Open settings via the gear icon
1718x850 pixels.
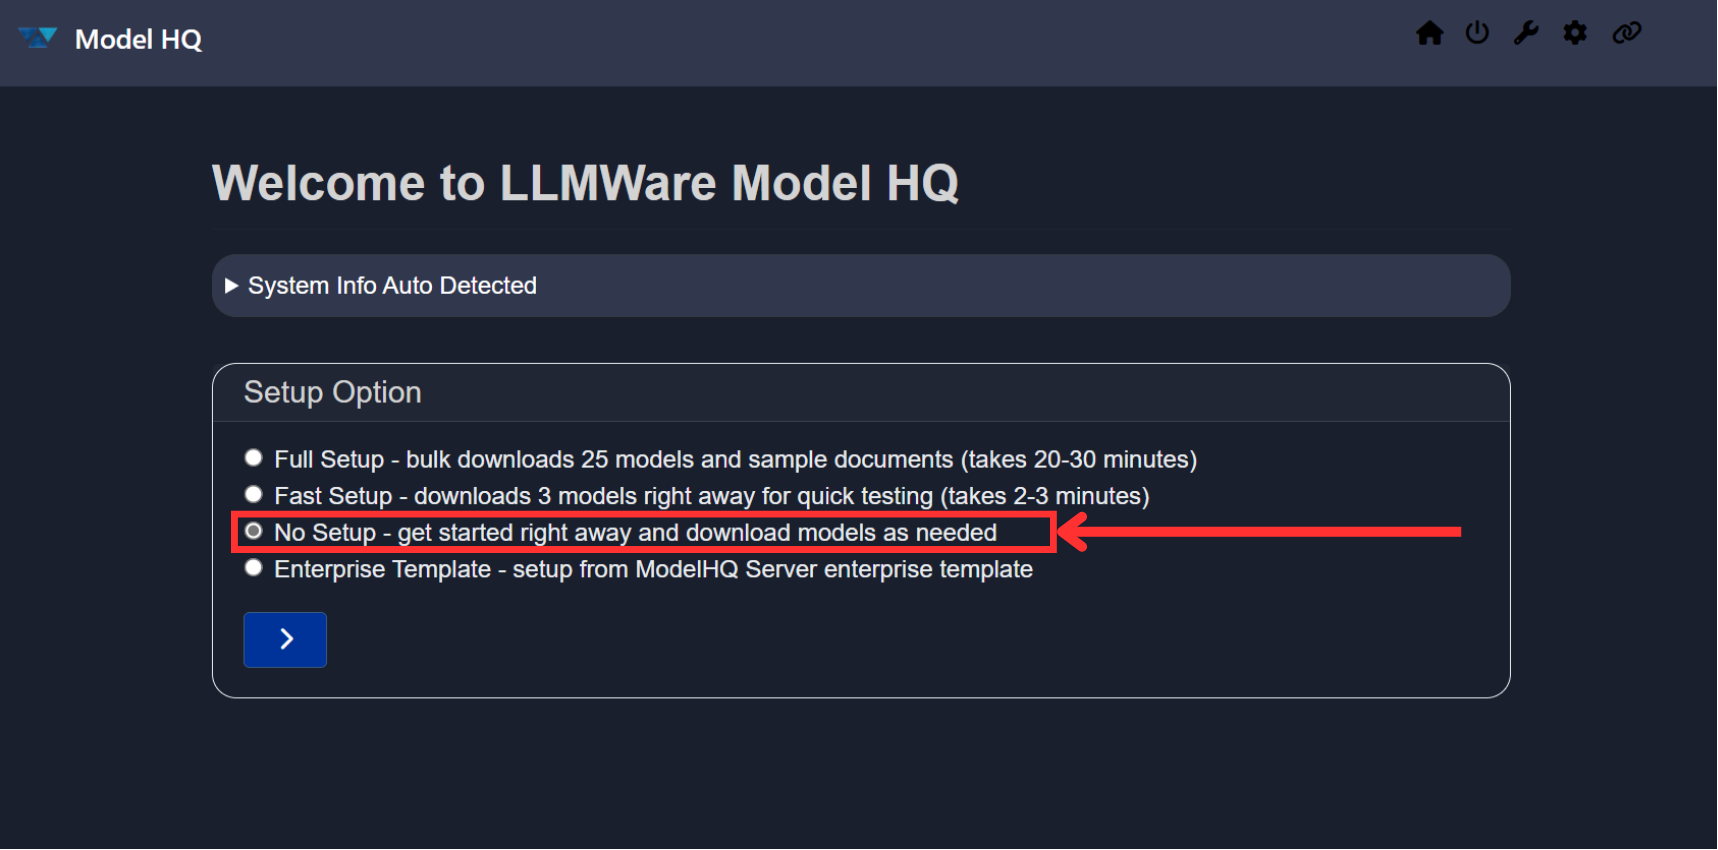[x=1575, y=33]
